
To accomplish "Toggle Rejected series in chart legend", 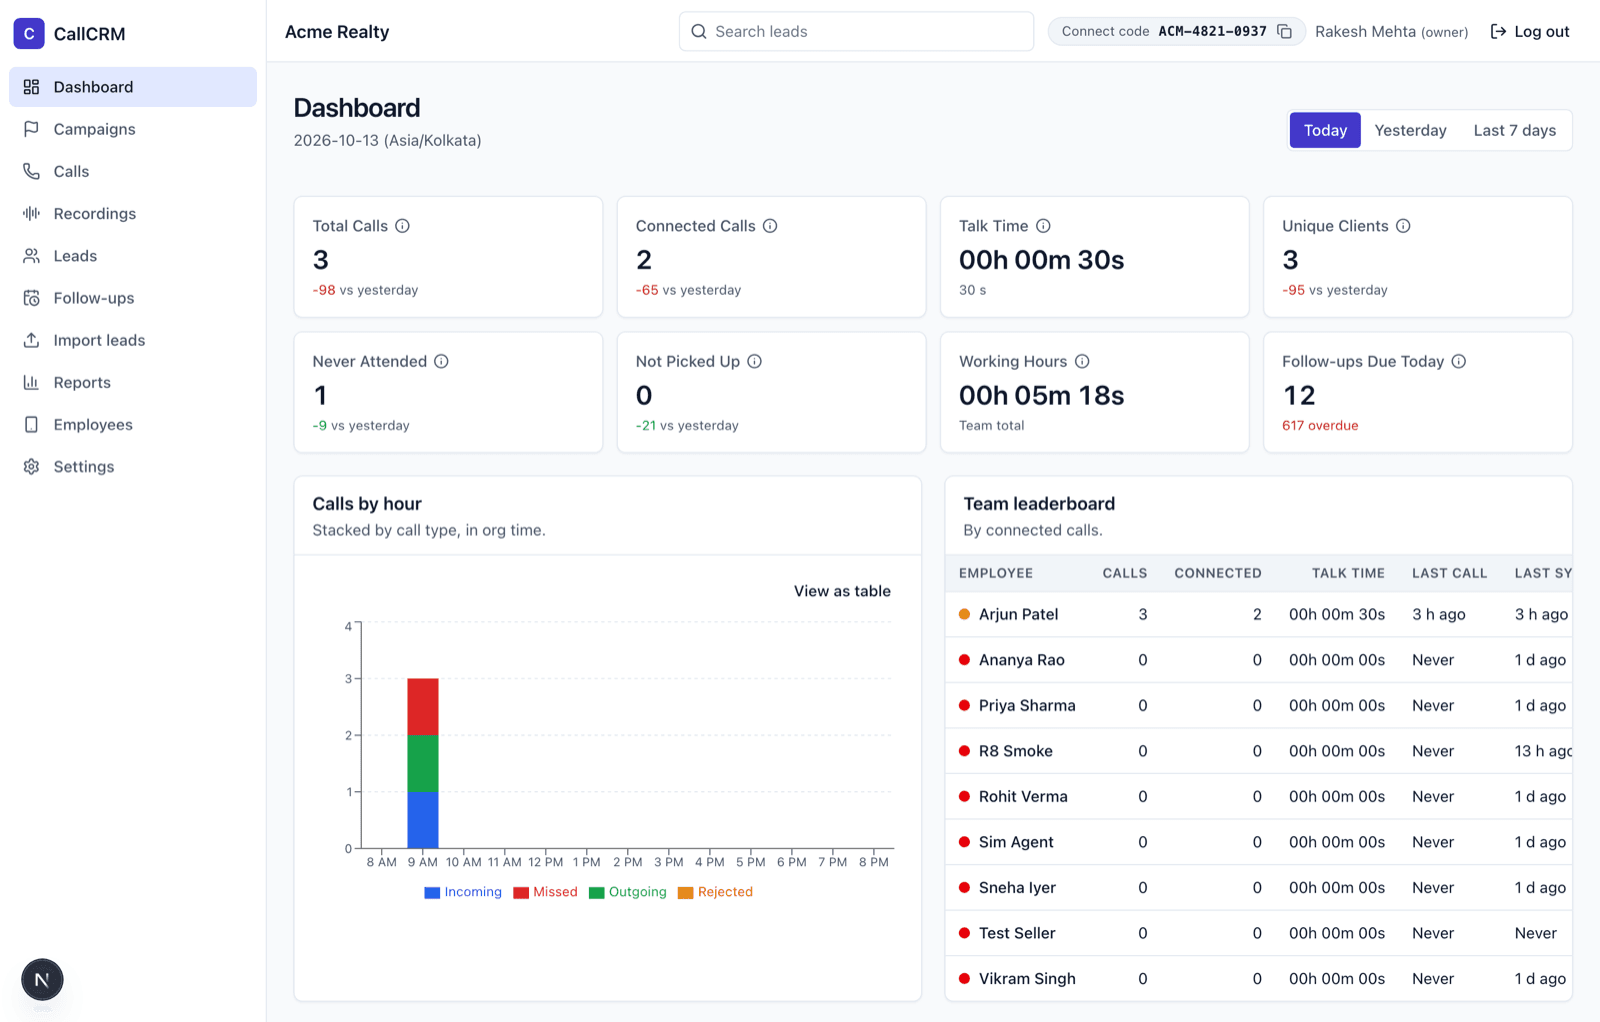I will coord(715,892).
